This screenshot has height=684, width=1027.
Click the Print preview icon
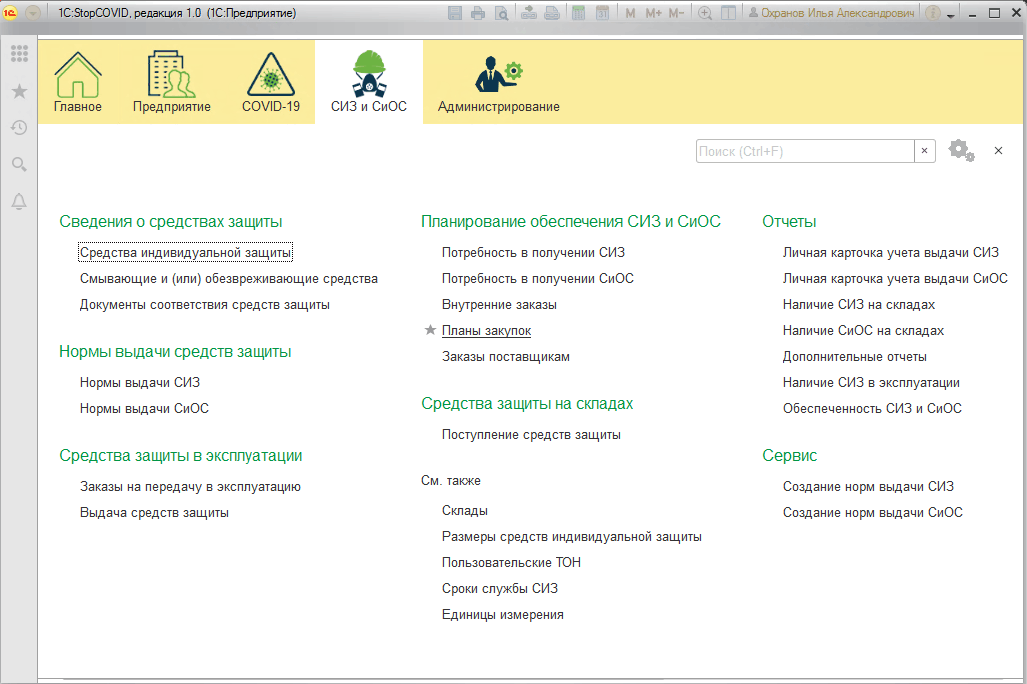point(502,13)
